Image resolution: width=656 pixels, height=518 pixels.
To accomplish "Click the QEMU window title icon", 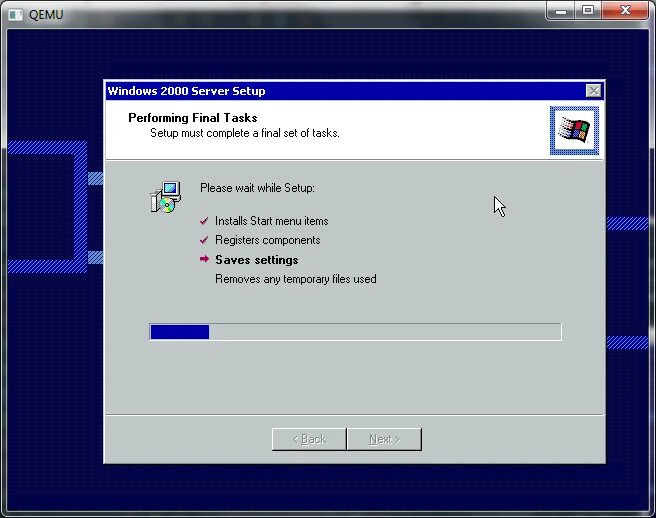I will (15, 15).
